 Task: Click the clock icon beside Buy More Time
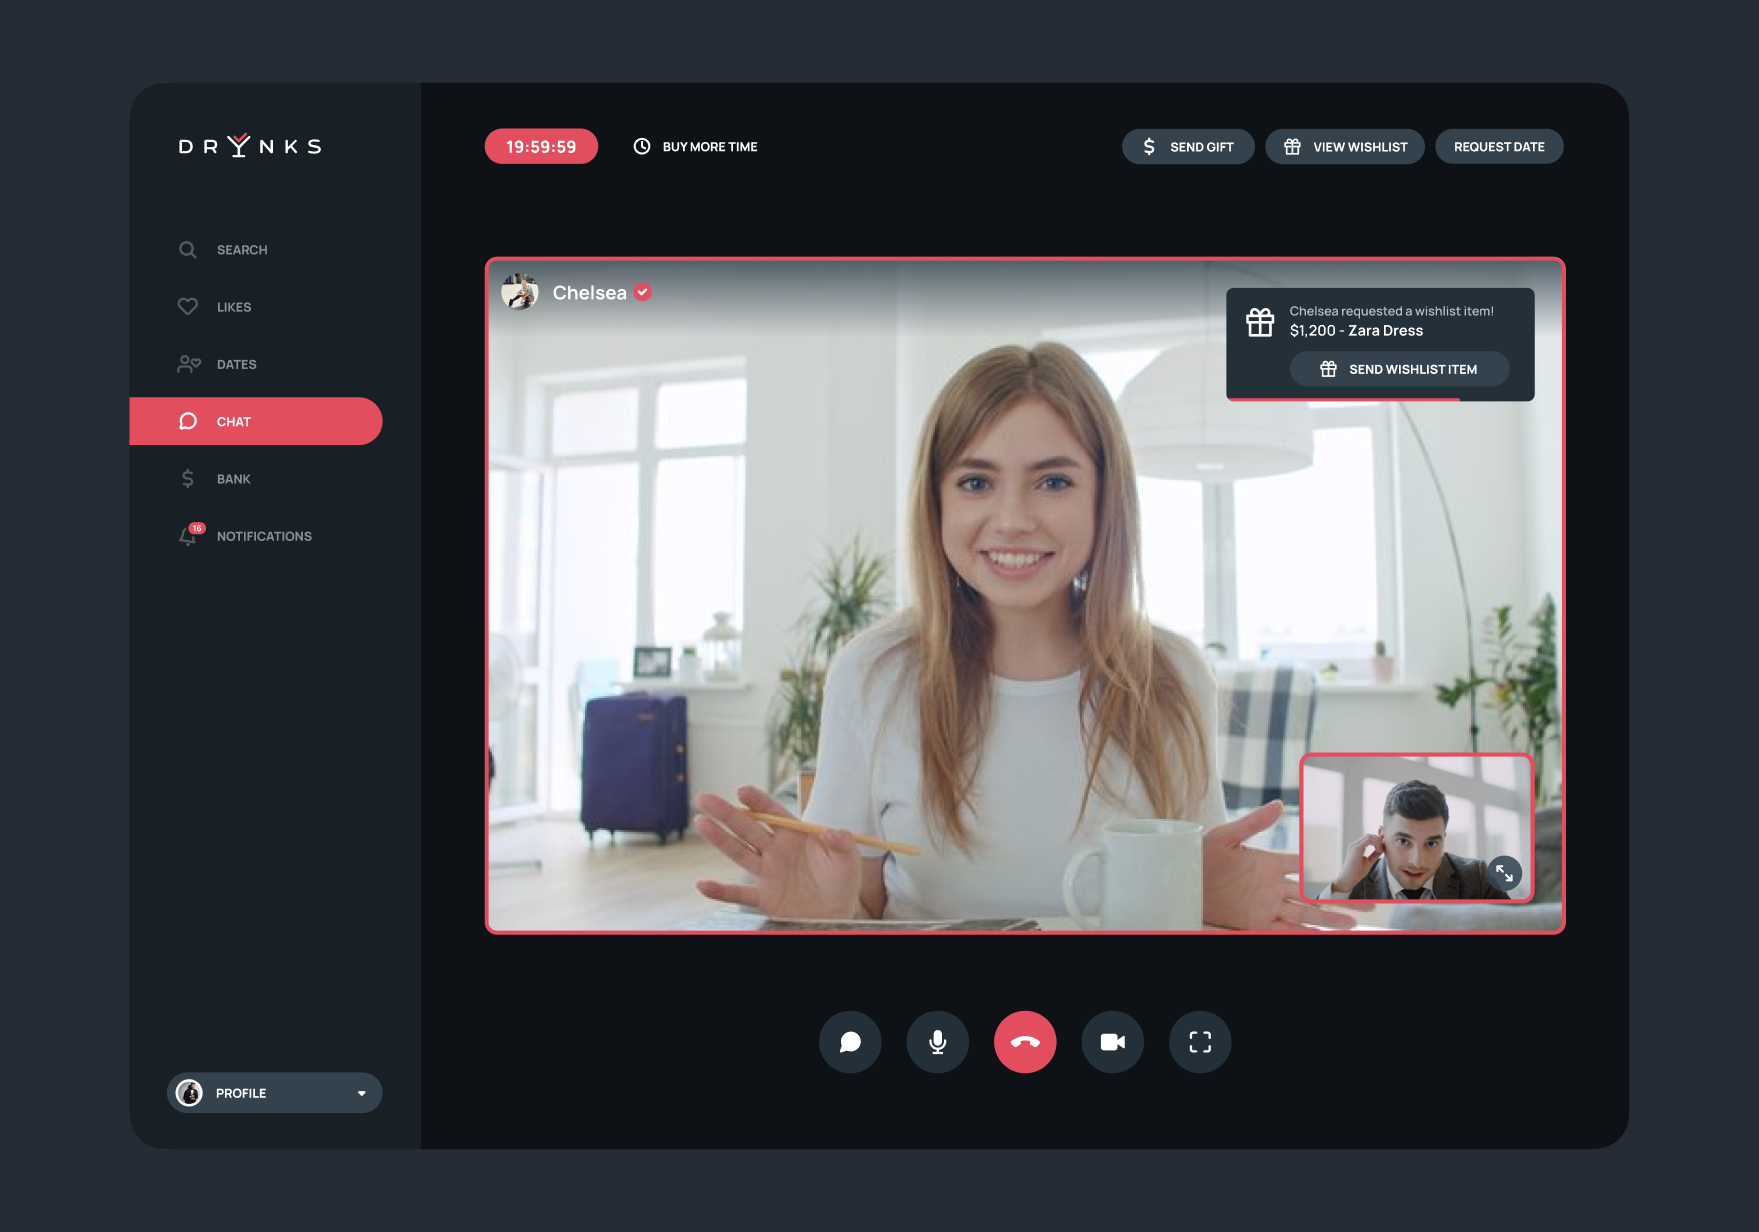coord(642,146)
